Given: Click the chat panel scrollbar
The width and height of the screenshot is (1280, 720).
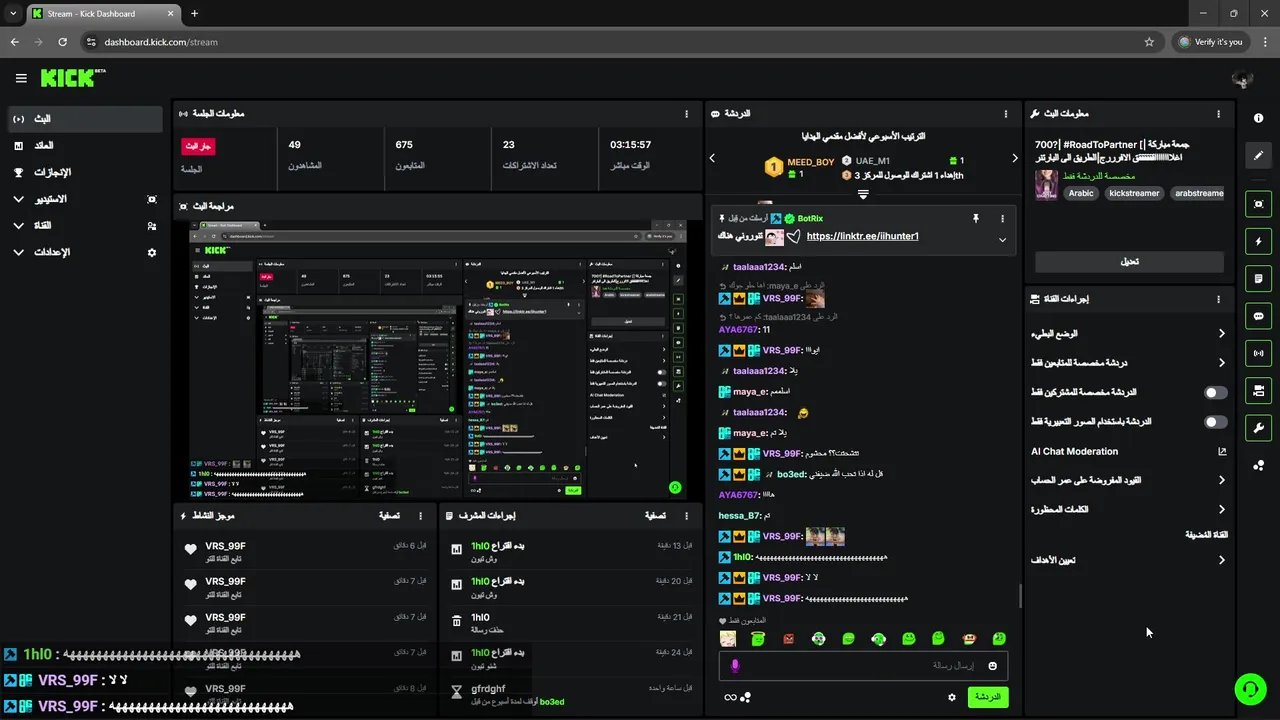Looking at the screenshot, I should click(1020, 596).
